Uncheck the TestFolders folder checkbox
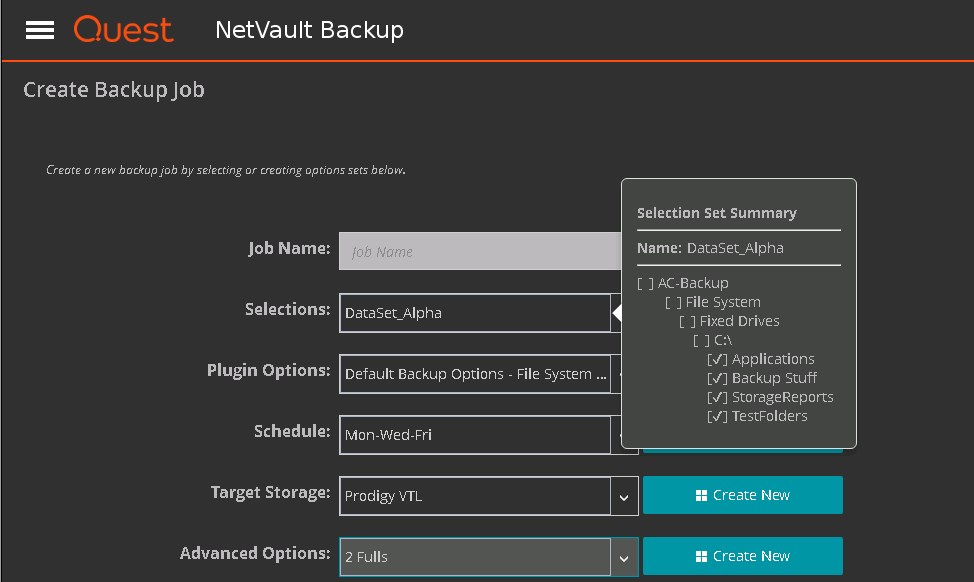 [x=717, y=416]
